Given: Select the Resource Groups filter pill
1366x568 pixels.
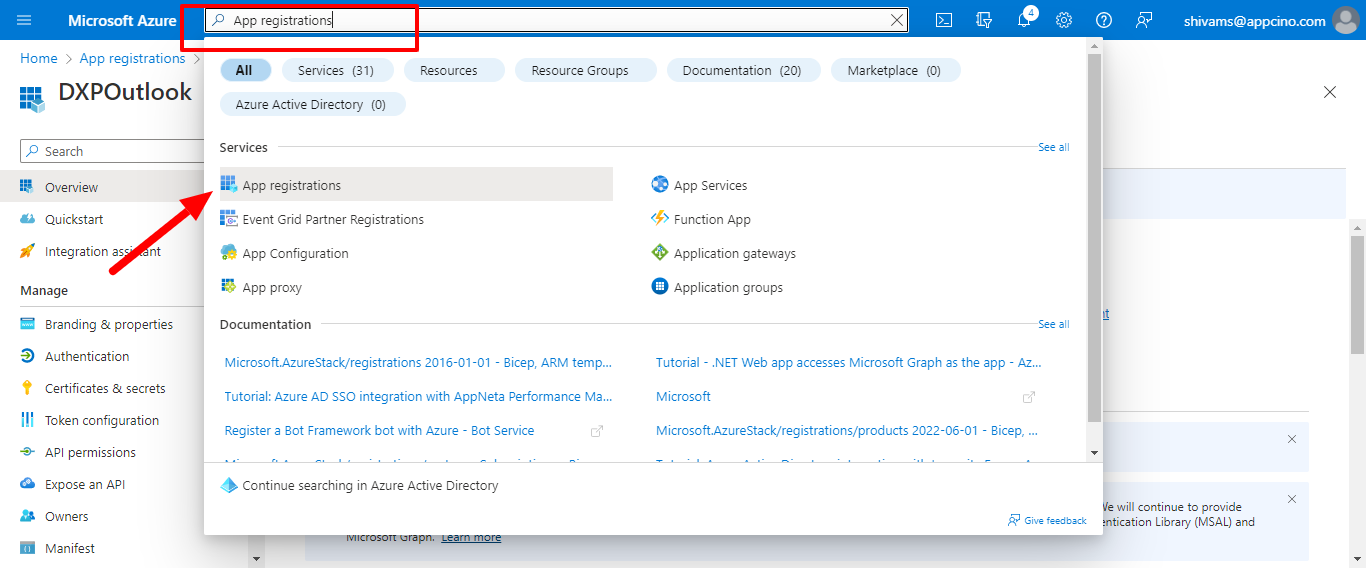Looking at the screenshot, I should point(580,70).
